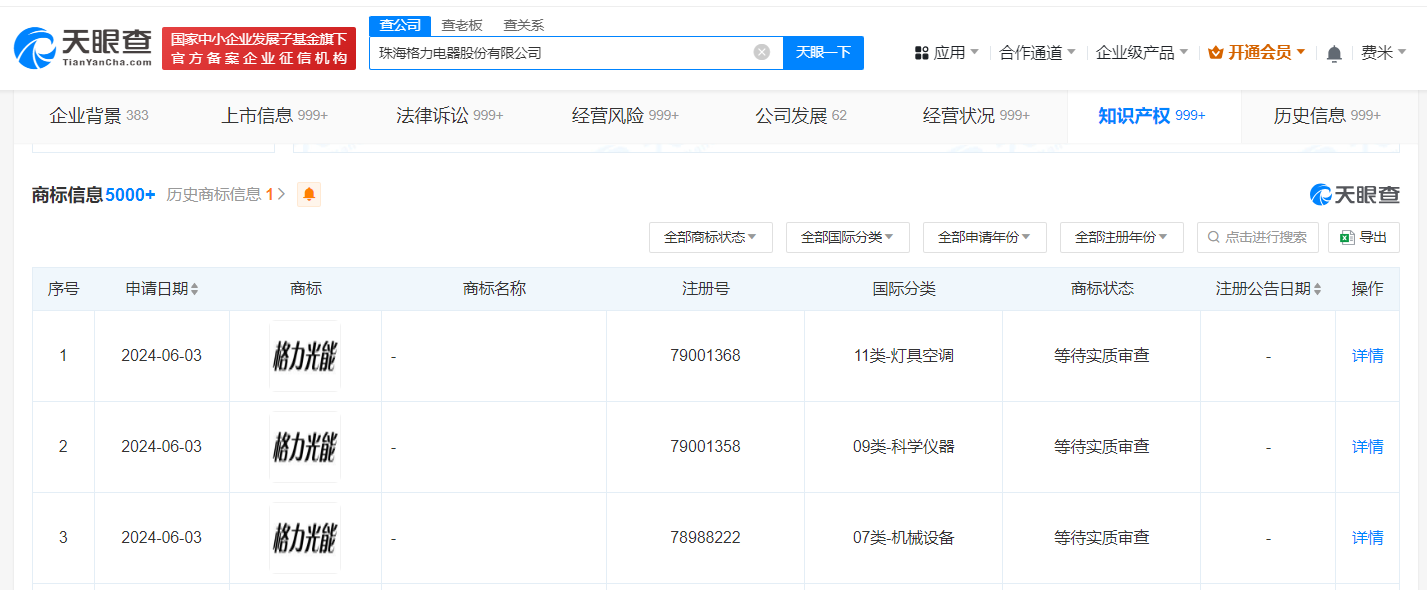Open 详情 for trademark 79001368
Viewport: 1427px width, 590px height.
click(1367, 356)
